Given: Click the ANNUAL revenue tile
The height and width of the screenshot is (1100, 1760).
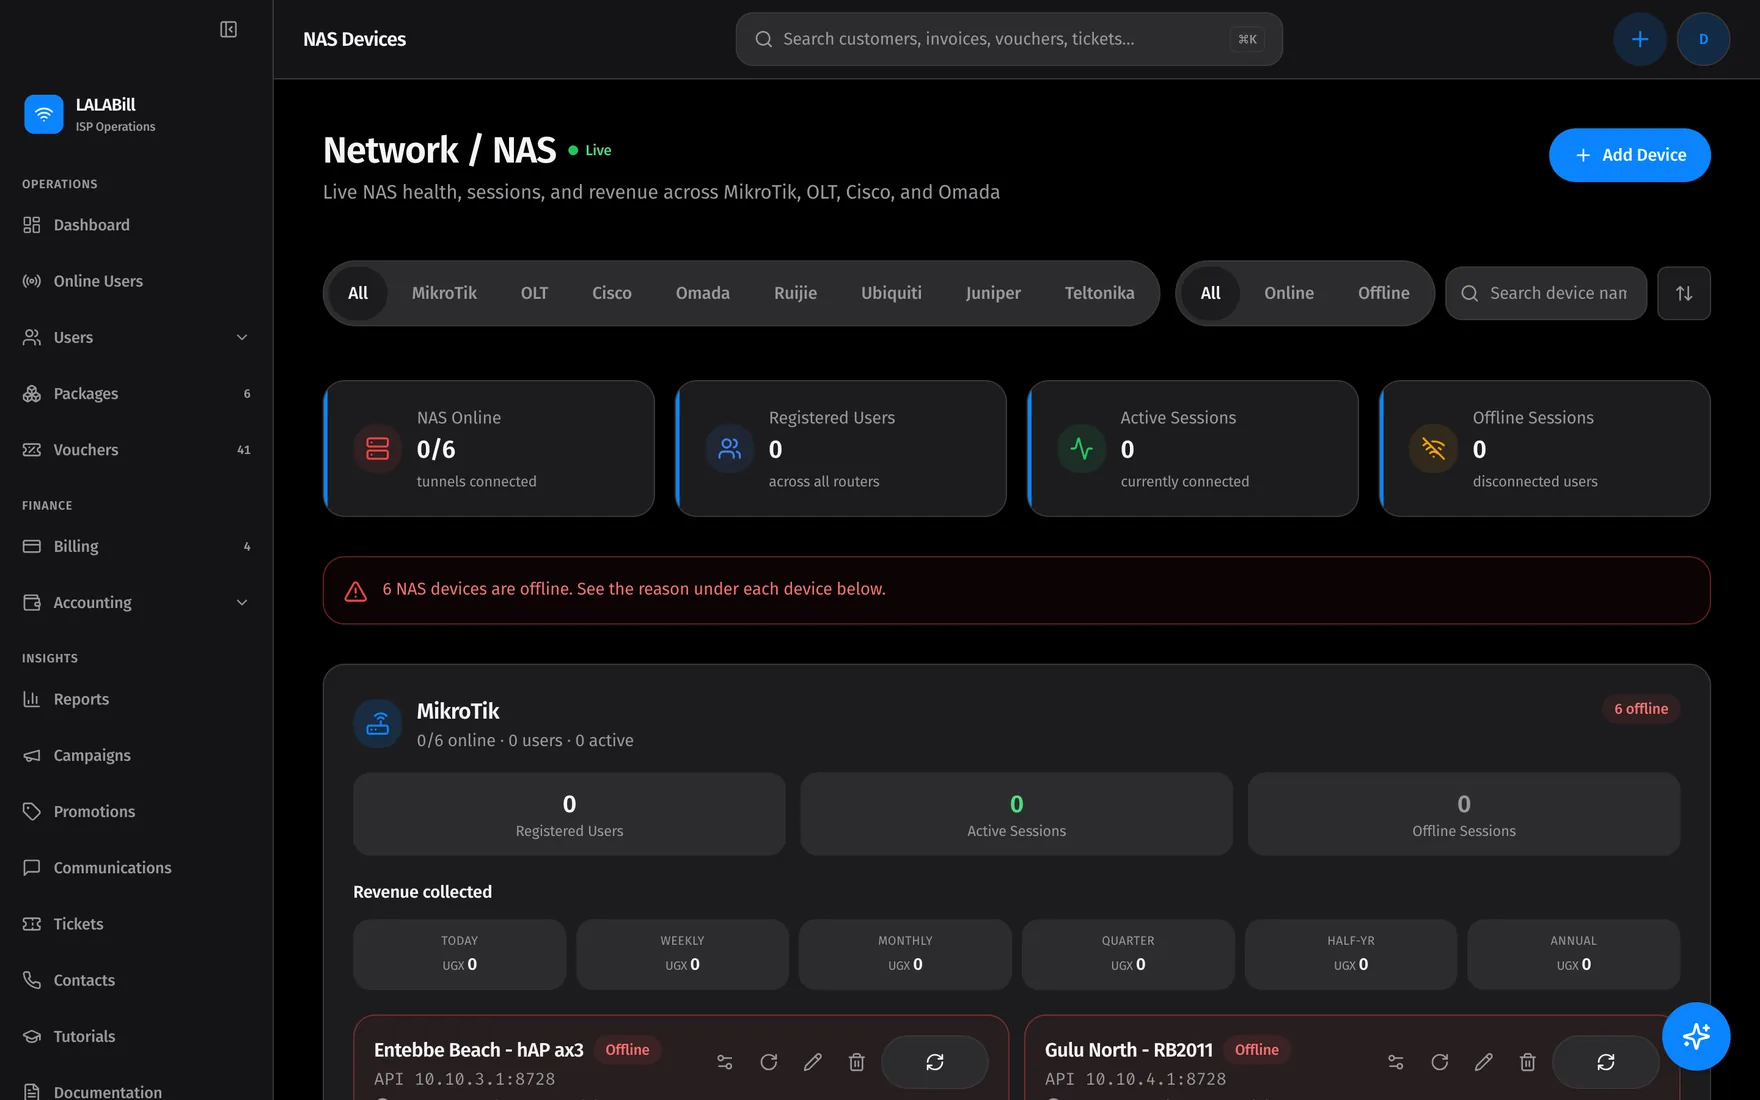Looking at the screenshot, I should [1574, 954].
